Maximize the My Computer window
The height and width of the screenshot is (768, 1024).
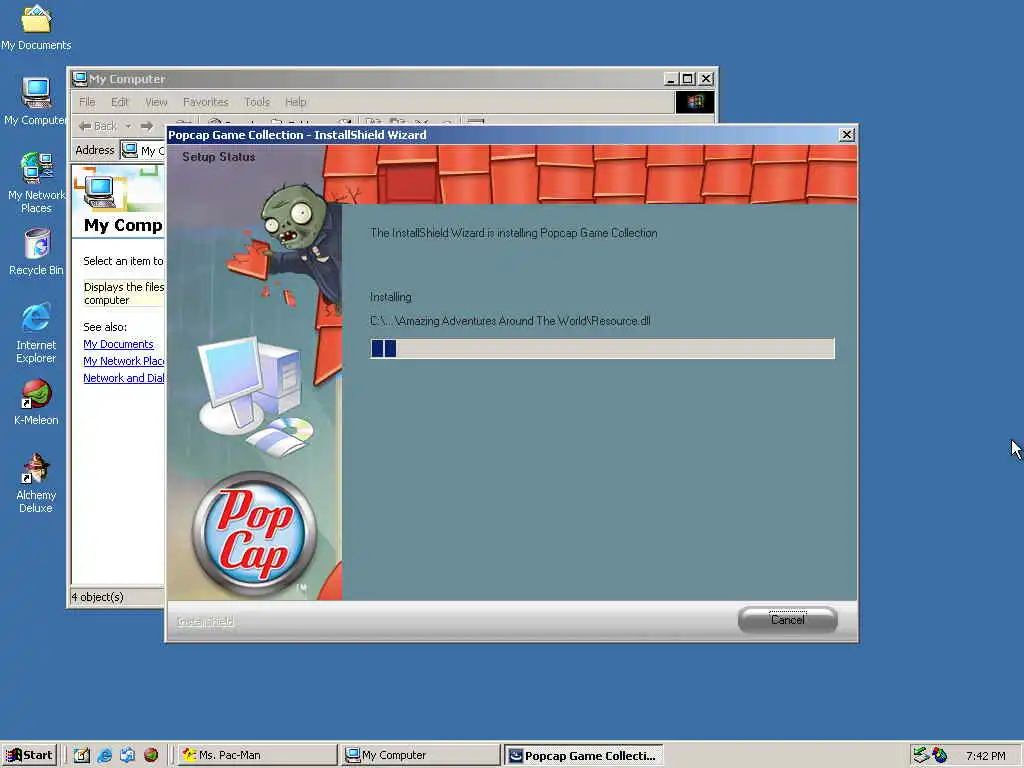tap(688, 79)
